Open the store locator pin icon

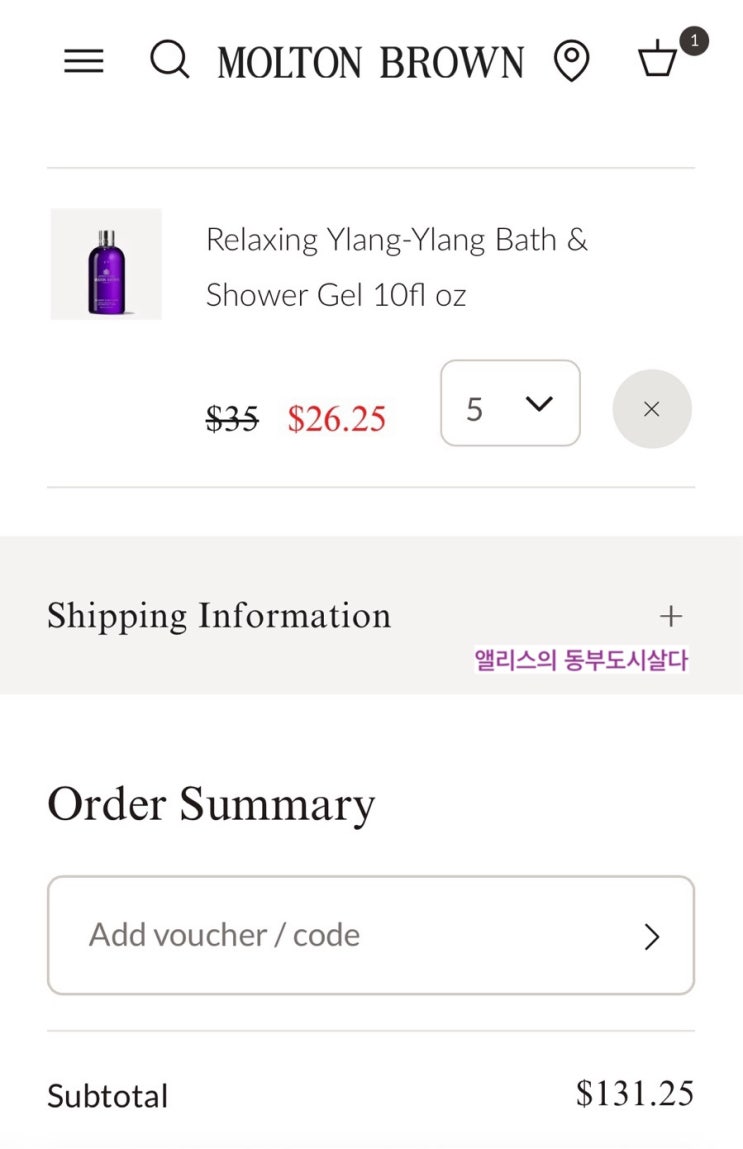point(571,62)
